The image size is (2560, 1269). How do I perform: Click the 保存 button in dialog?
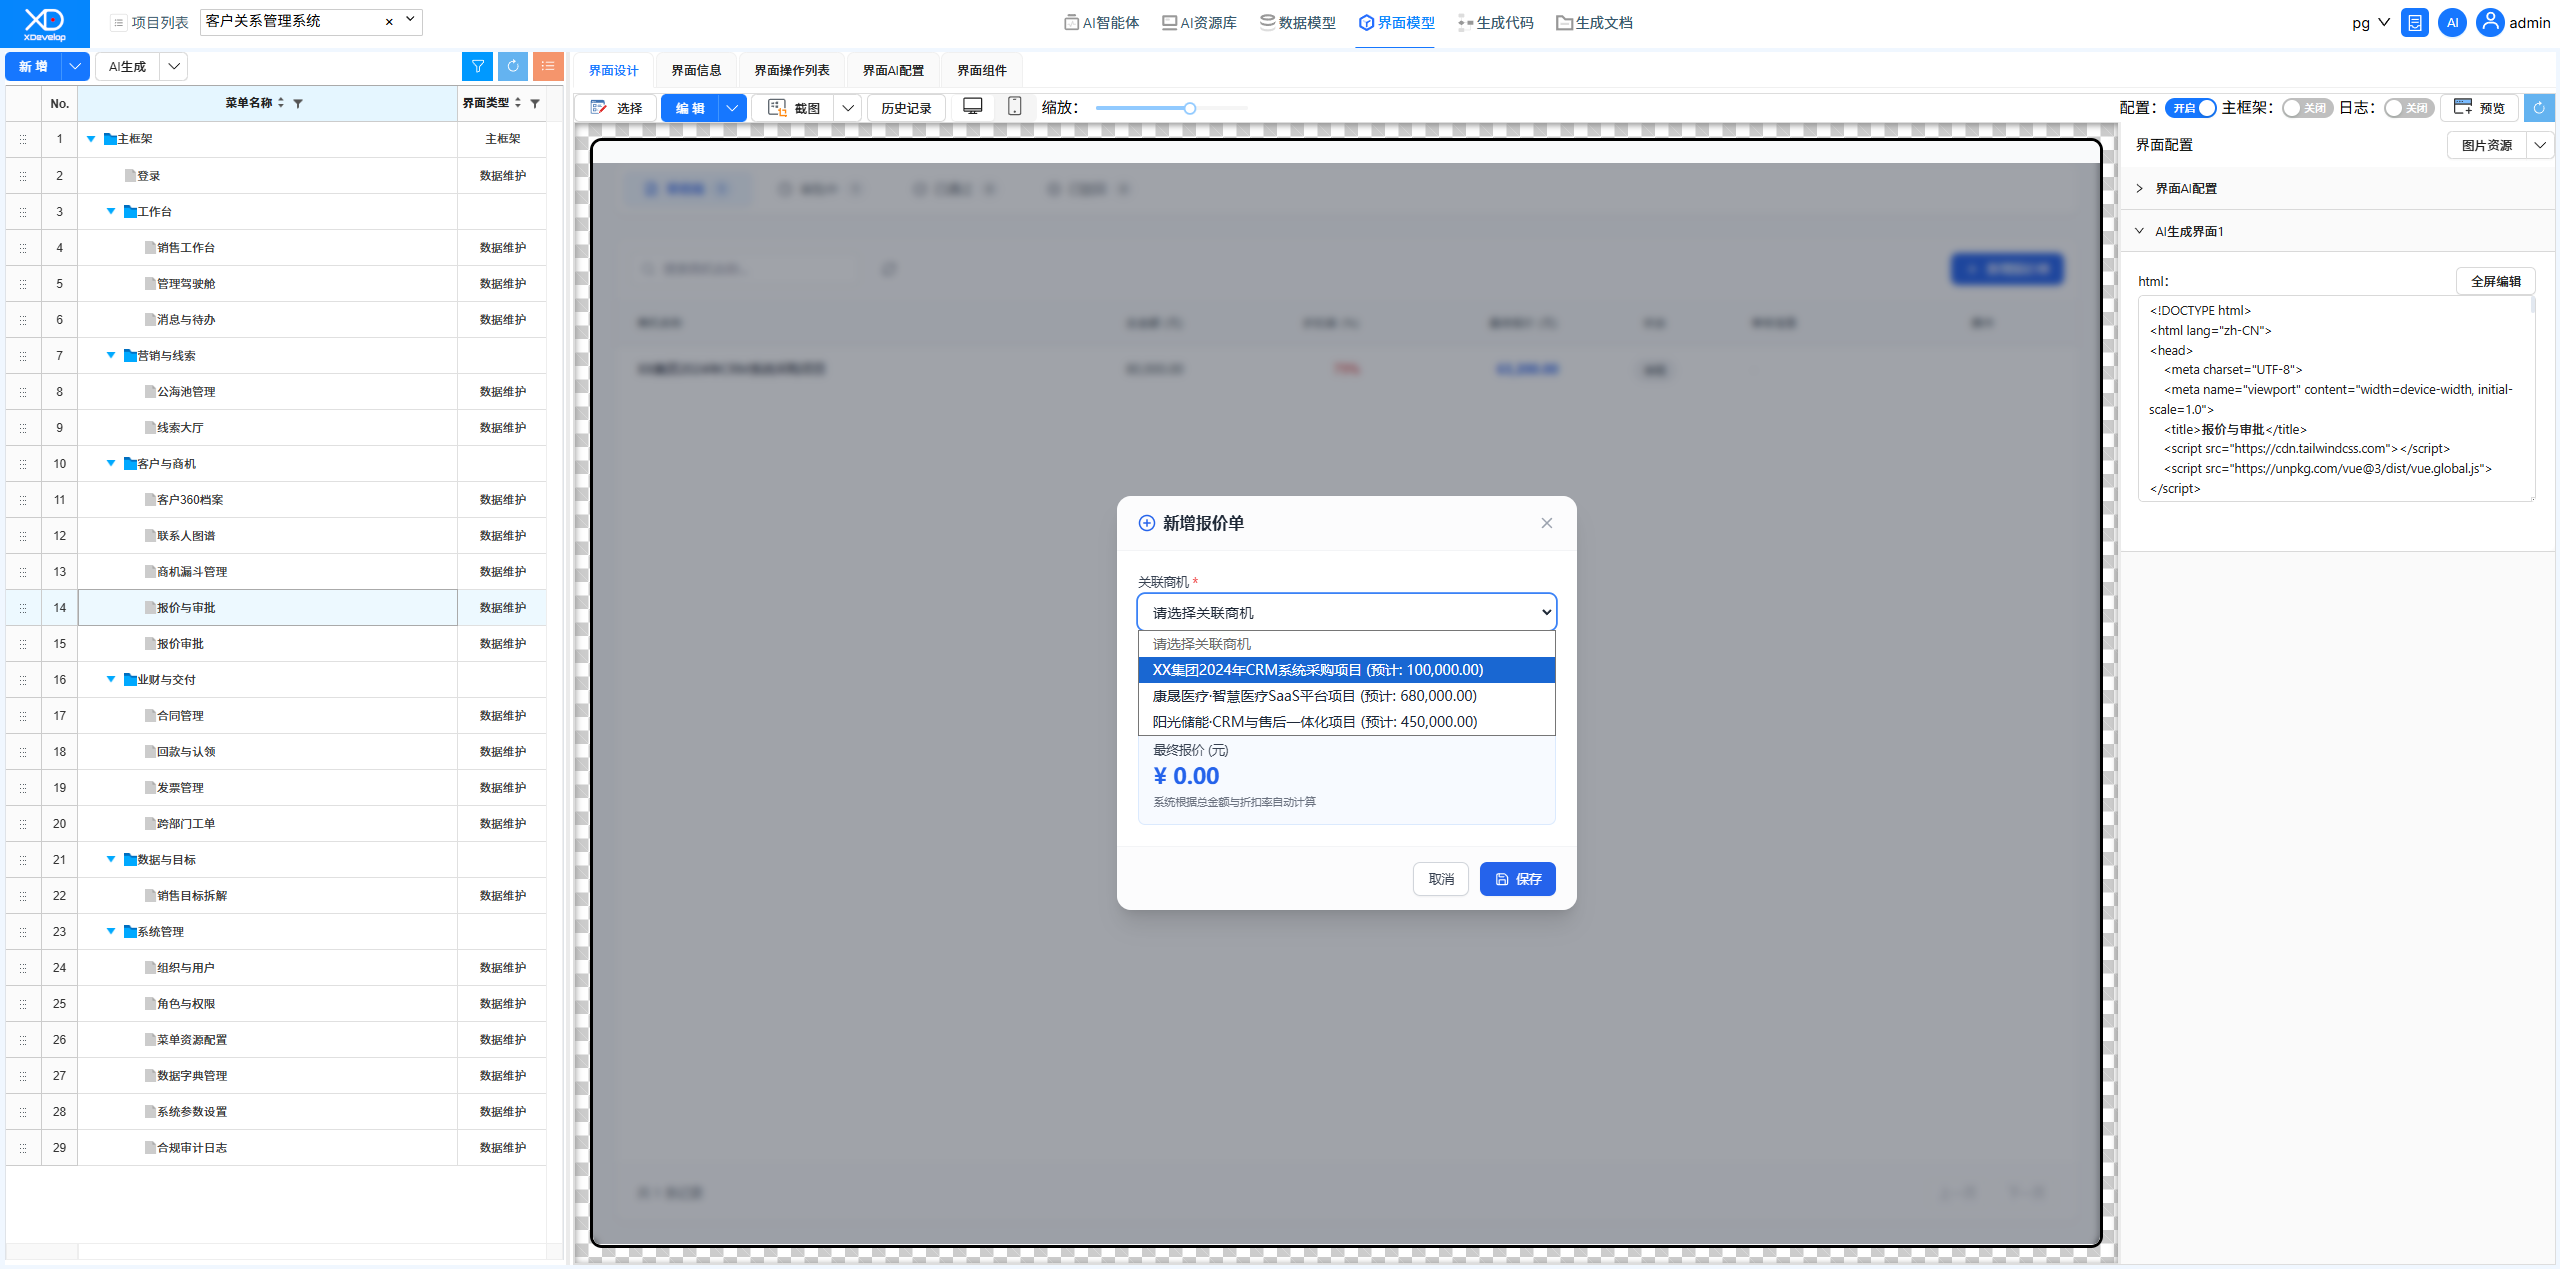pyautogui.click(x=1517, y=879)
